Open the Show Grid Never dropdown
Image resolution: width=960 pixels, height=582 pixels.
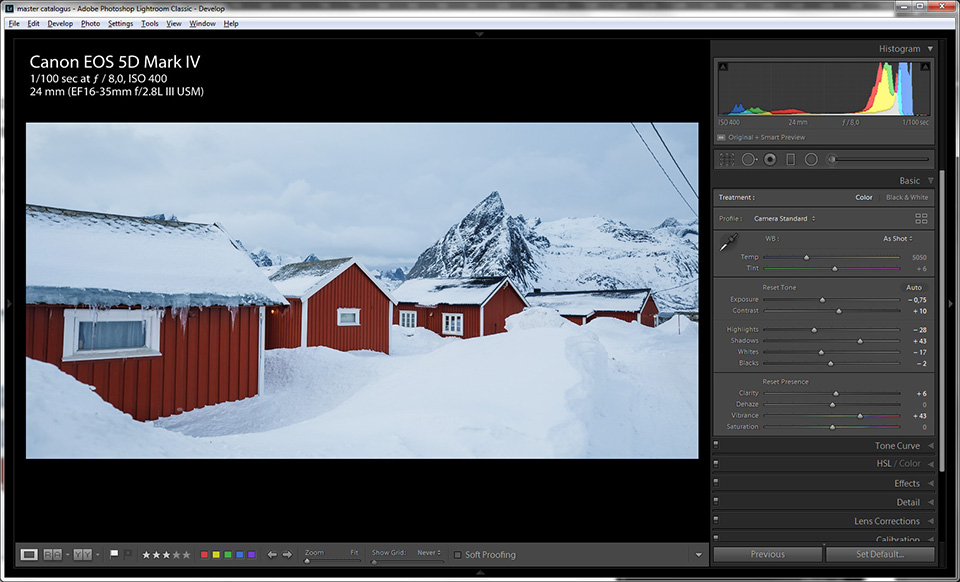[x=429, y=553]
